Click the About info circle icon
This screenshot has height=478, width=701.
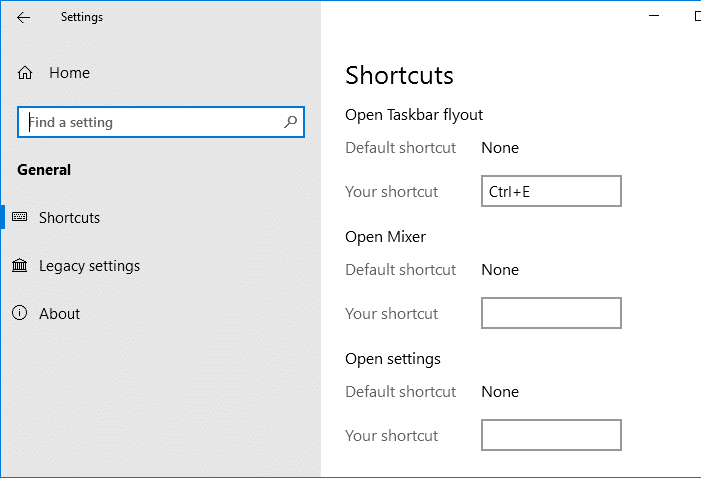coord(20,313)
